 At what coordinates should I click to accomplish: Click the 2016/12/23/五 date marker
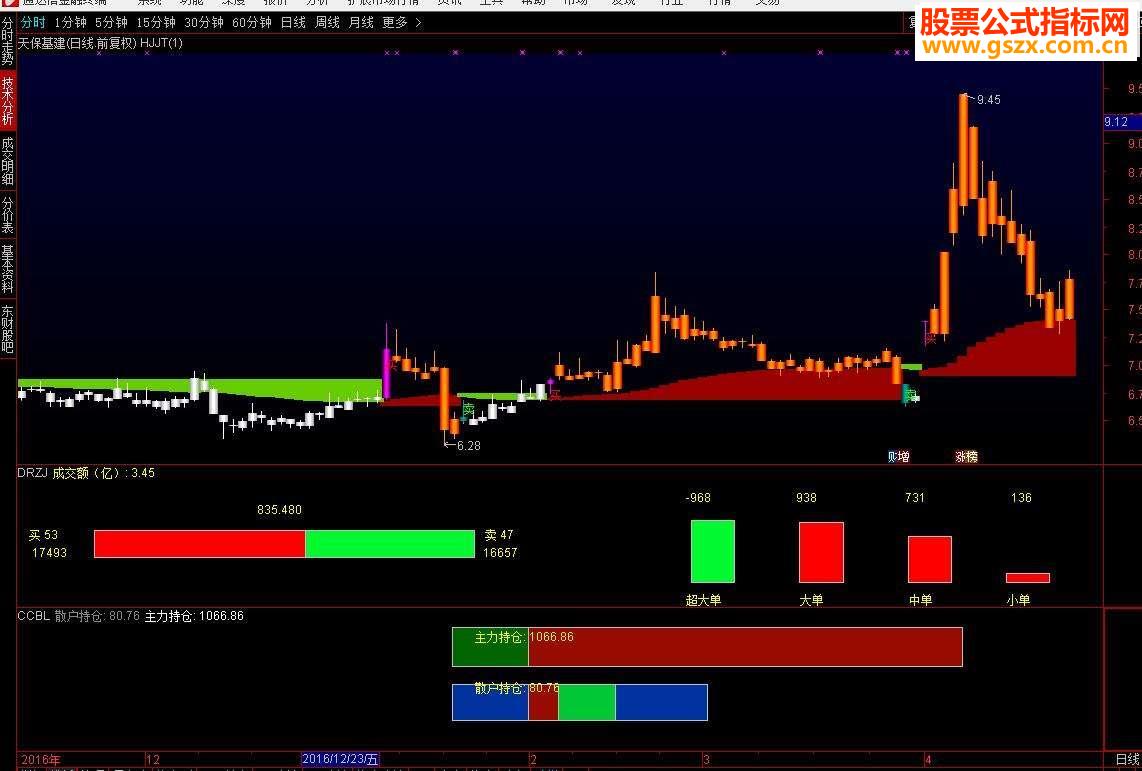(x=340, y=759)
